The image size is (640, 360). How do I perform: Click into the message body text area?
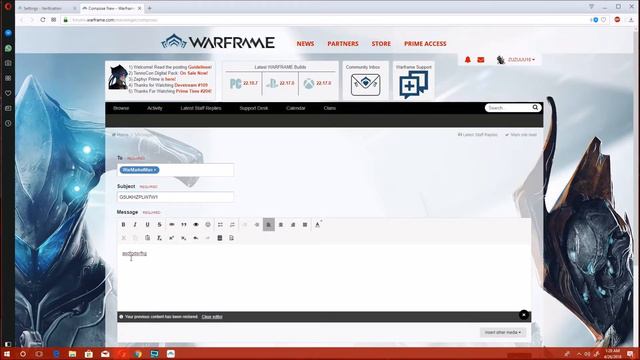pos(324,278)
